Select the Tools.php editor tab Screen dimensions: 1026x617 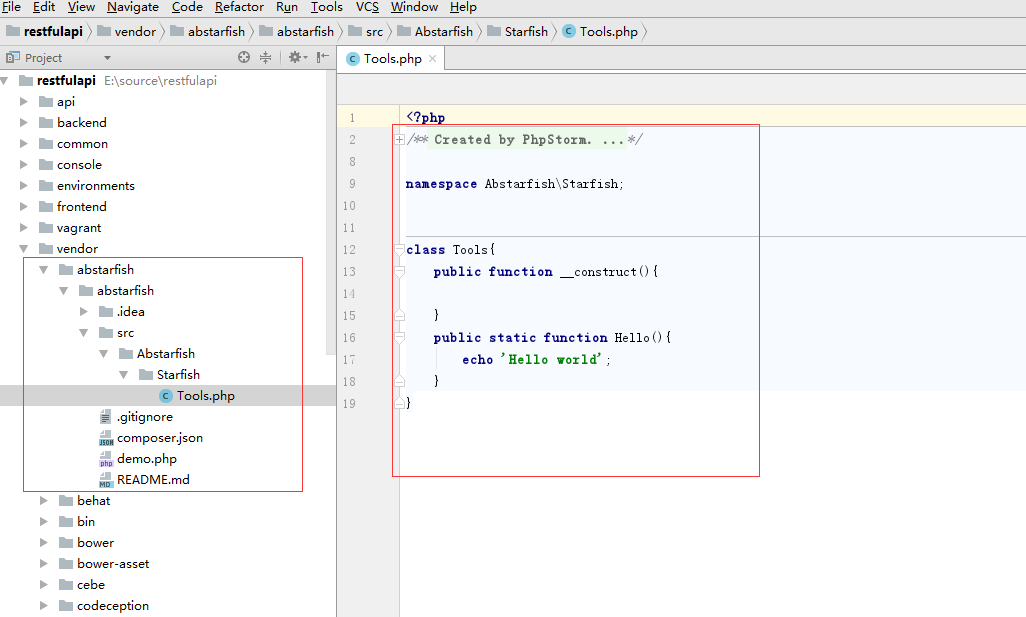coord(391,59)
